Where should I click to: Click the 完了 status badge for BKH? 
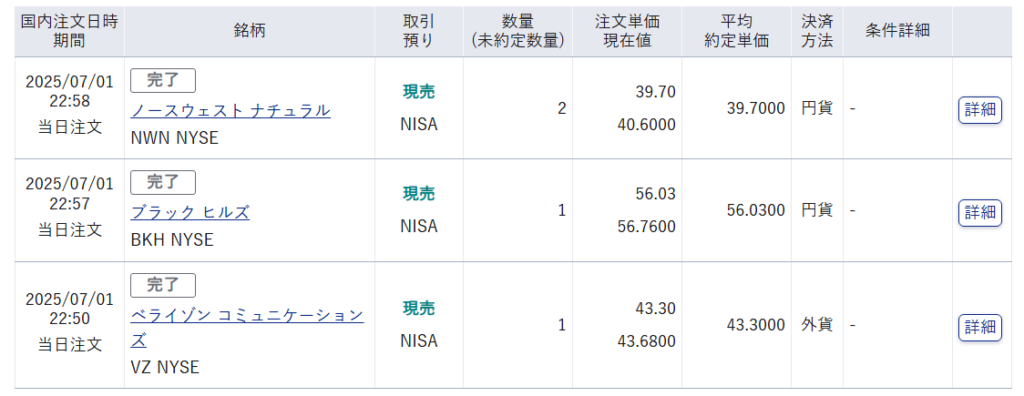[x=163, y=183]
